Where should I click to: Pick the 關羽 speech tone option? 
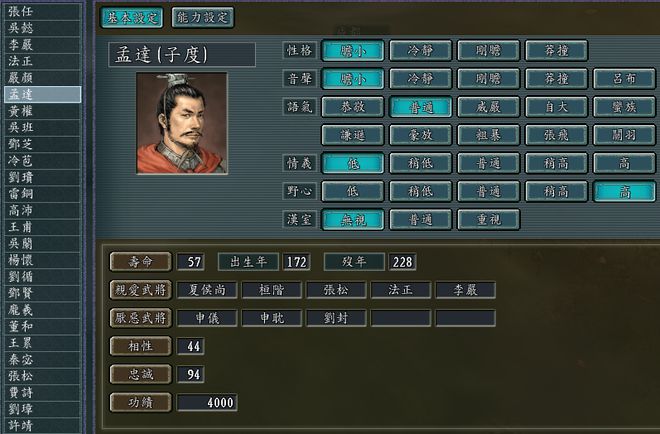click(624, 135)
